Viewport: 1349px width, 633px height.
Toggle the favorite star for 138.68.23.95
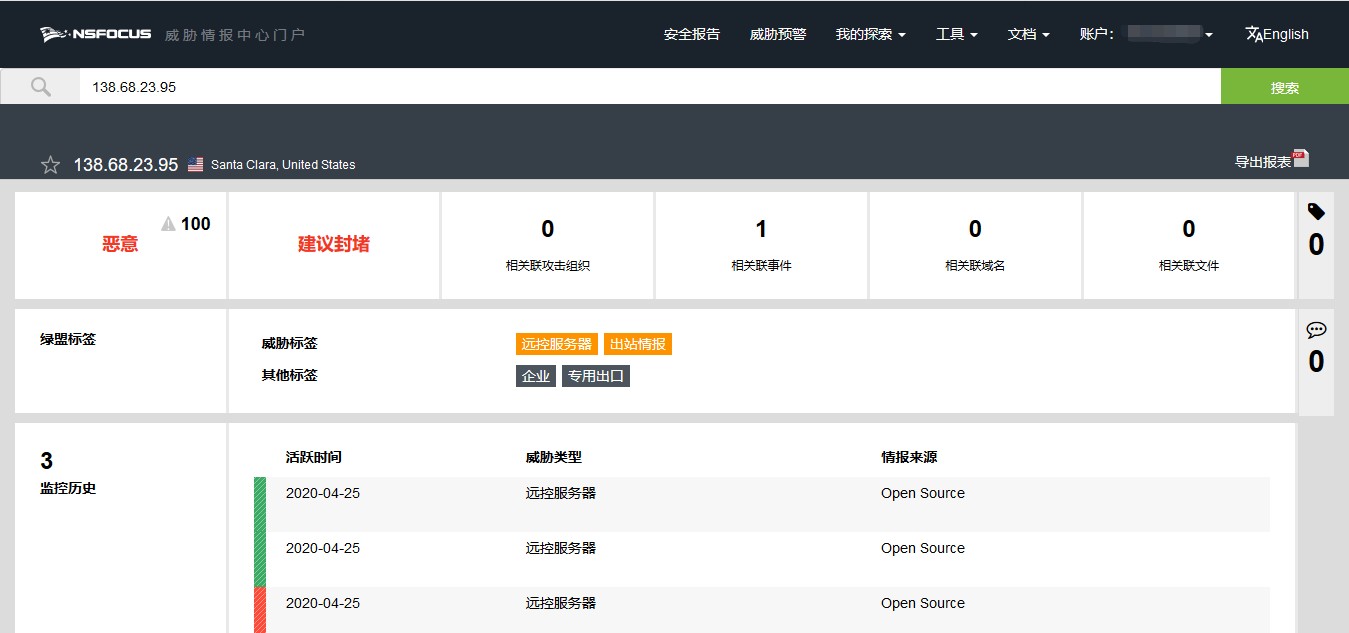pos(50,165)
